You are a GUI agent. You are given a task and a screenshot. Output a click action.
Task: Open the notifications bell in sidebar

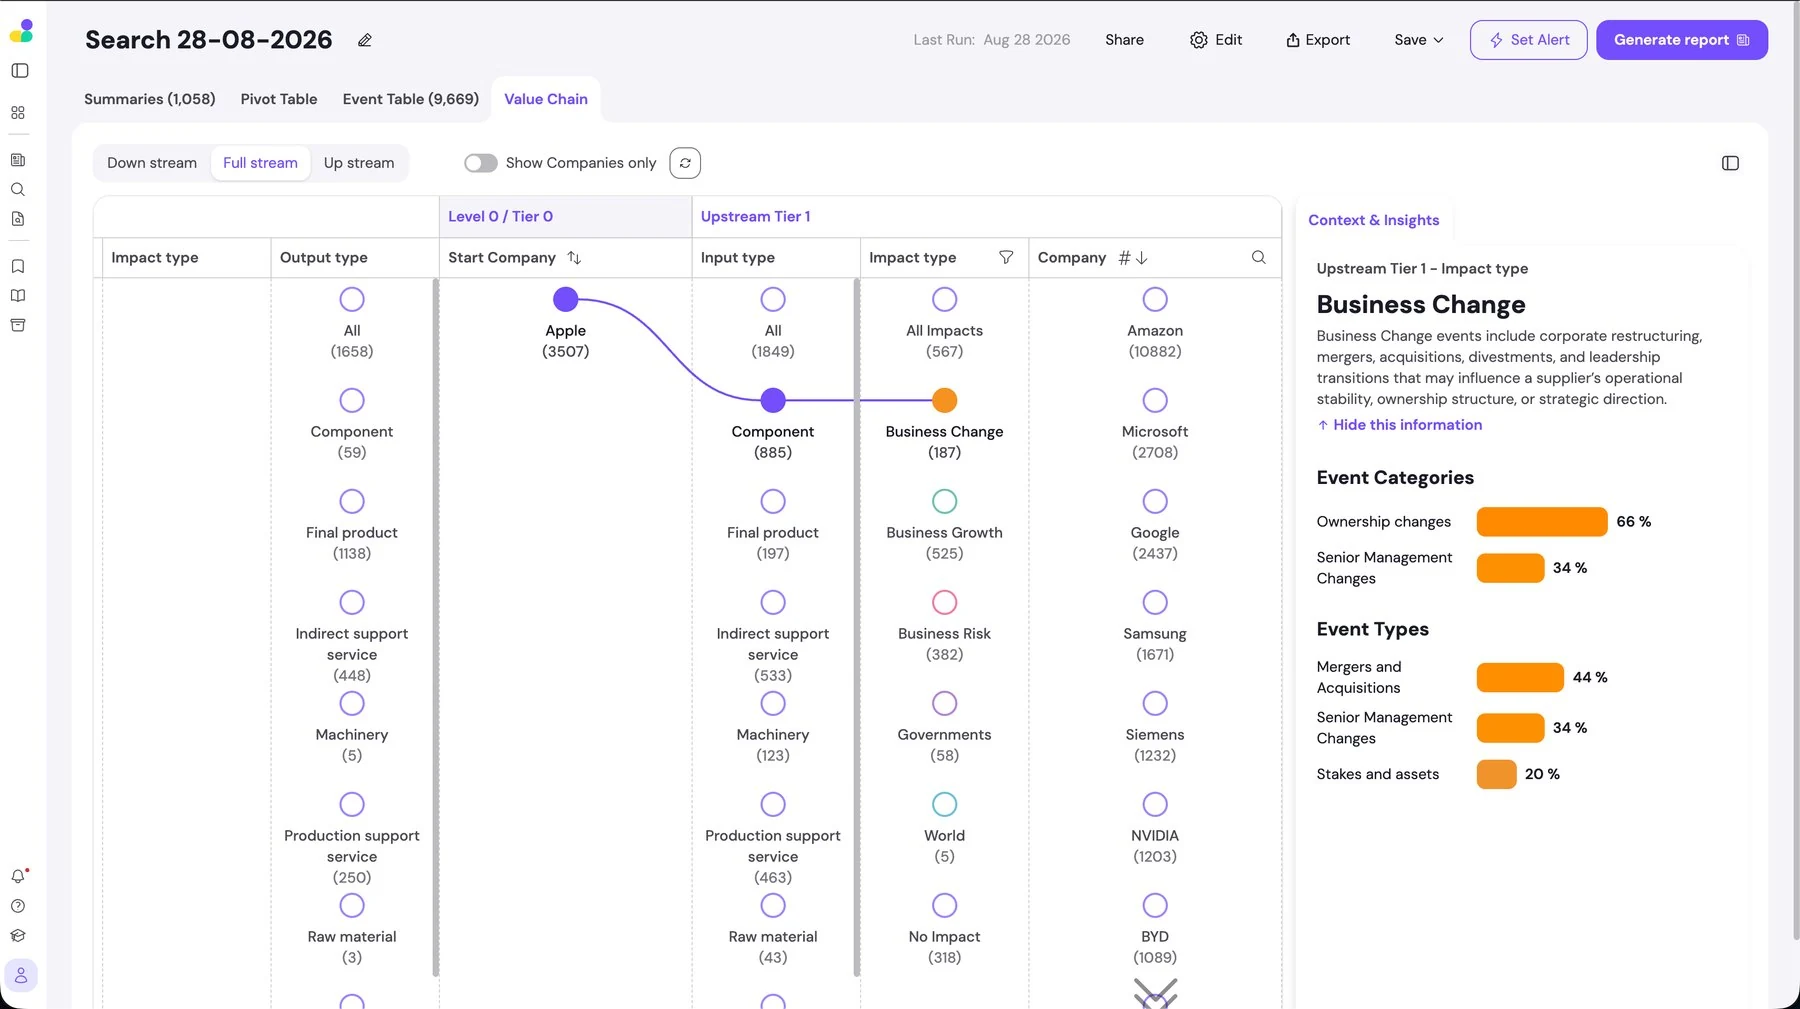pyautogui.click(x=18, y=876)
